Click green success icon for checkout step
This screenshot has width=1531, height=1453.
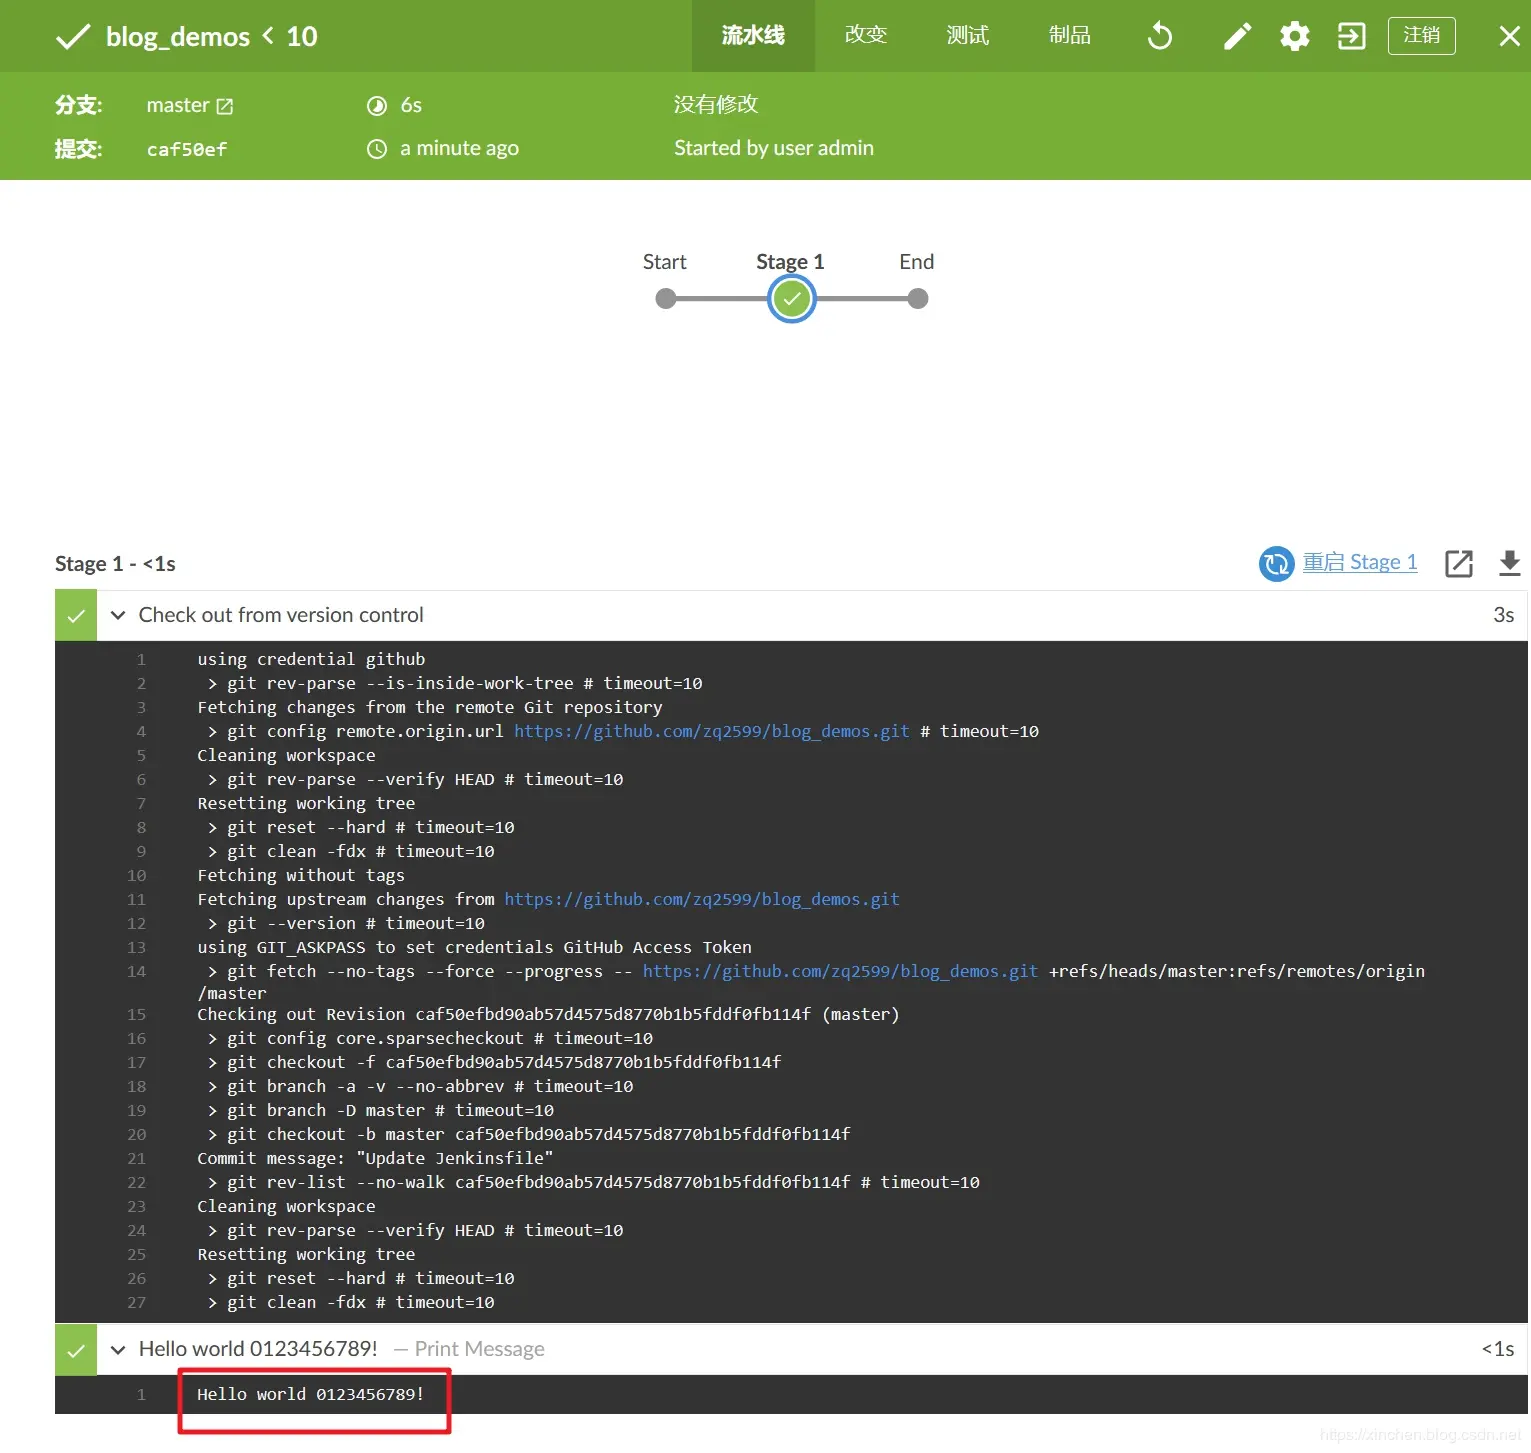[x=76, y=615]
